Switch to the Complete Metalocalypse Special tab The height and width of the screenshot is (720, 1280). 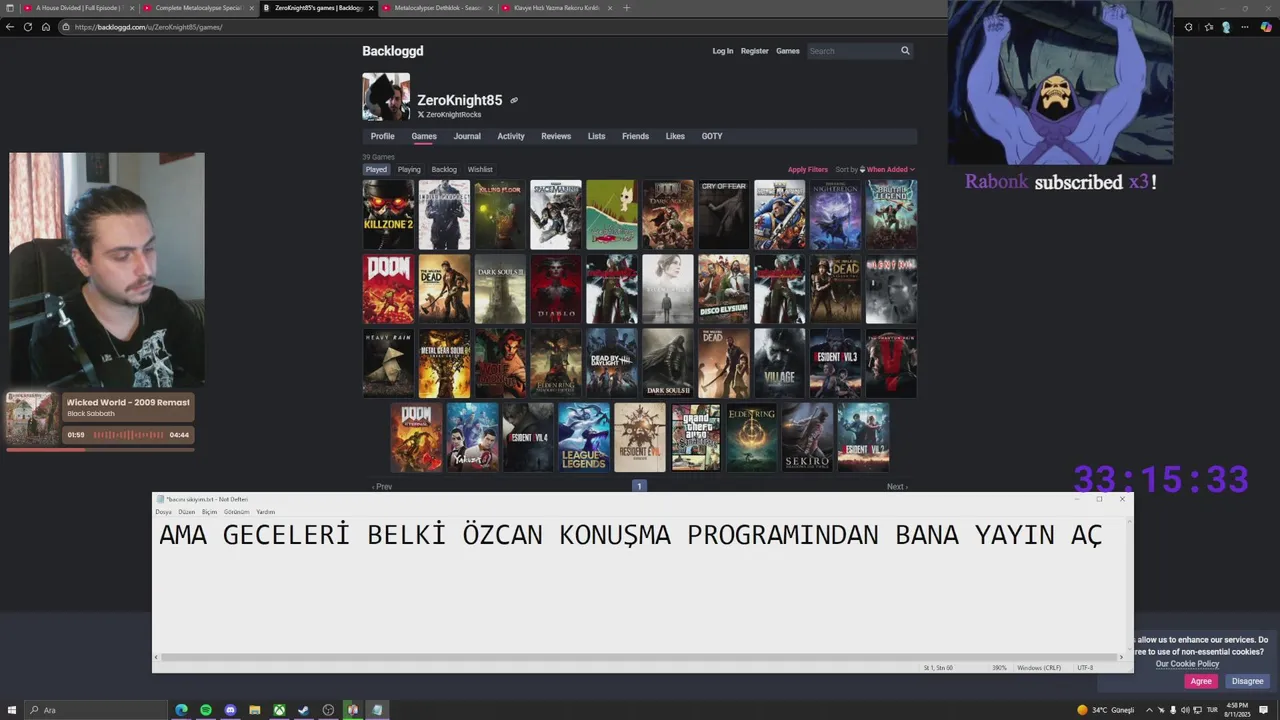coord(198,8)
